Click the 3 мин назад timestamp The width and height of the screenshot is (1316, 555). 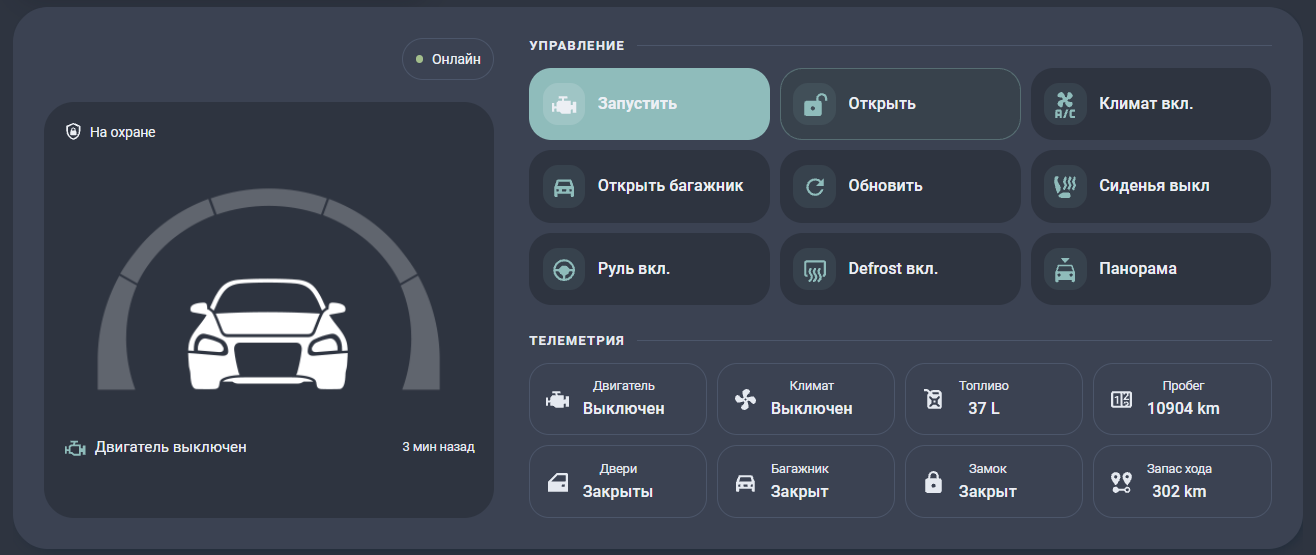click(x=438, y=447)
